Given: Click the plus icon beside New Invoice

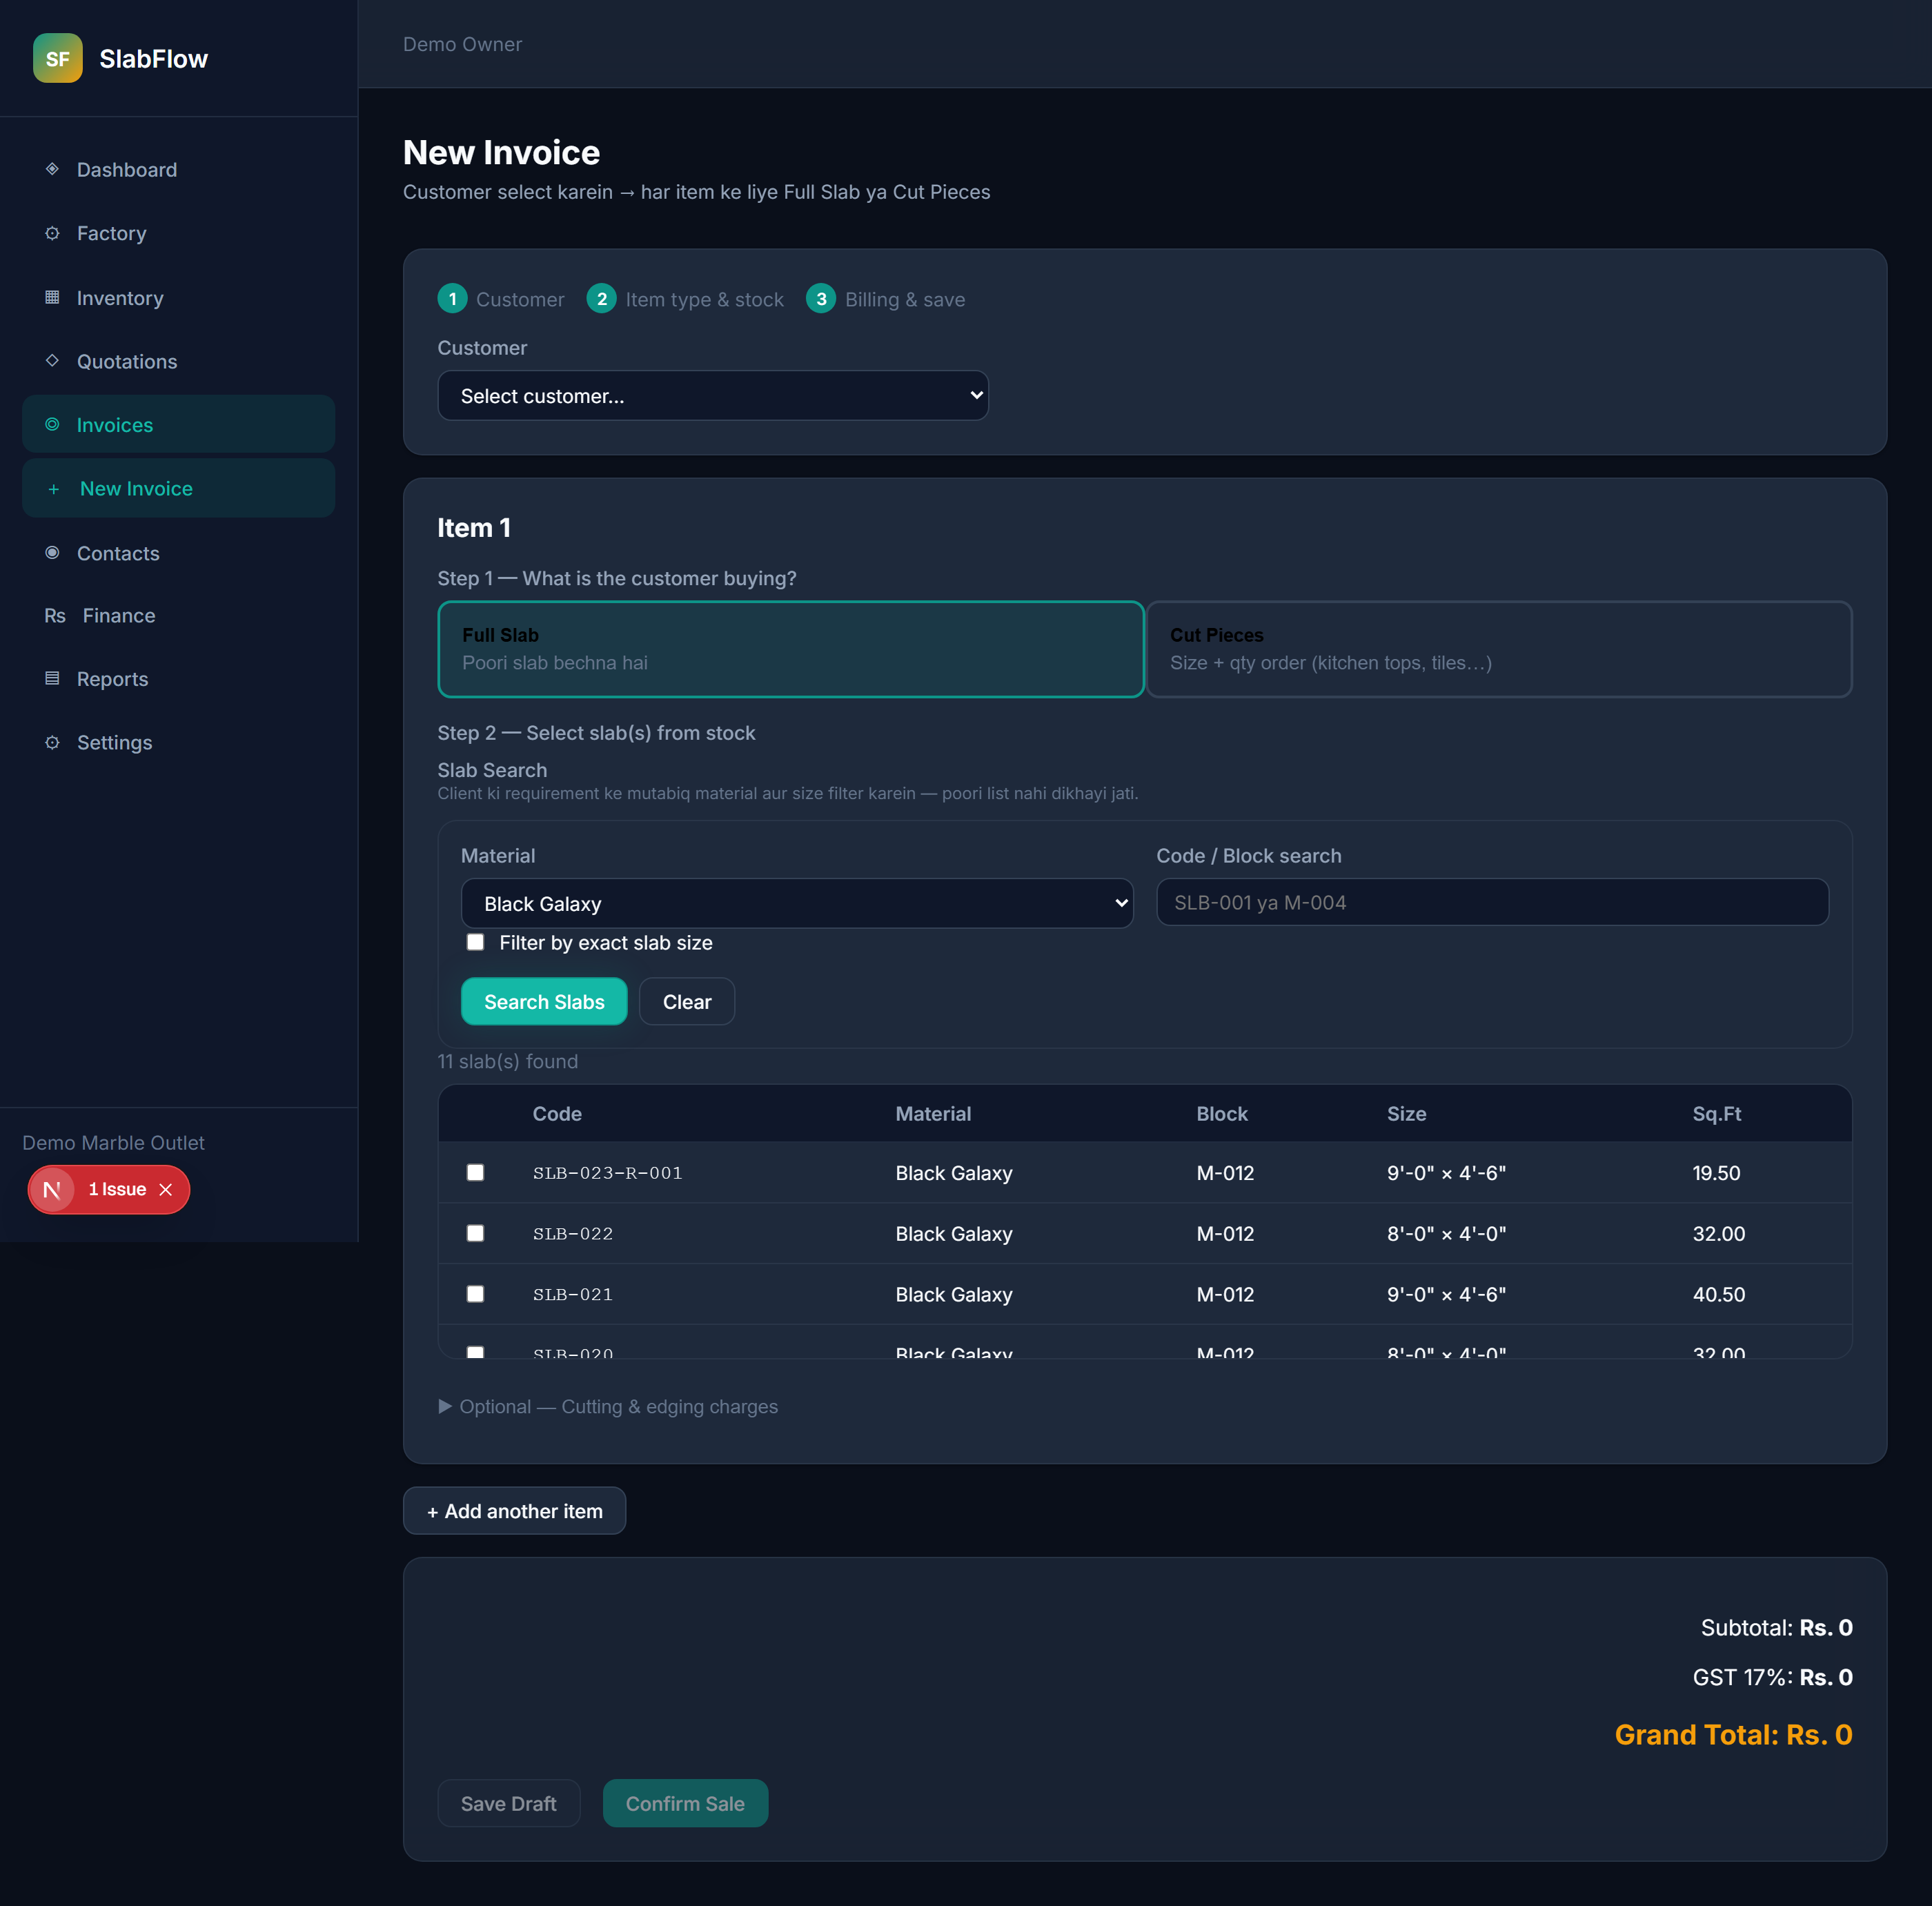Looking at the screenshot, I should click(54, 489).
